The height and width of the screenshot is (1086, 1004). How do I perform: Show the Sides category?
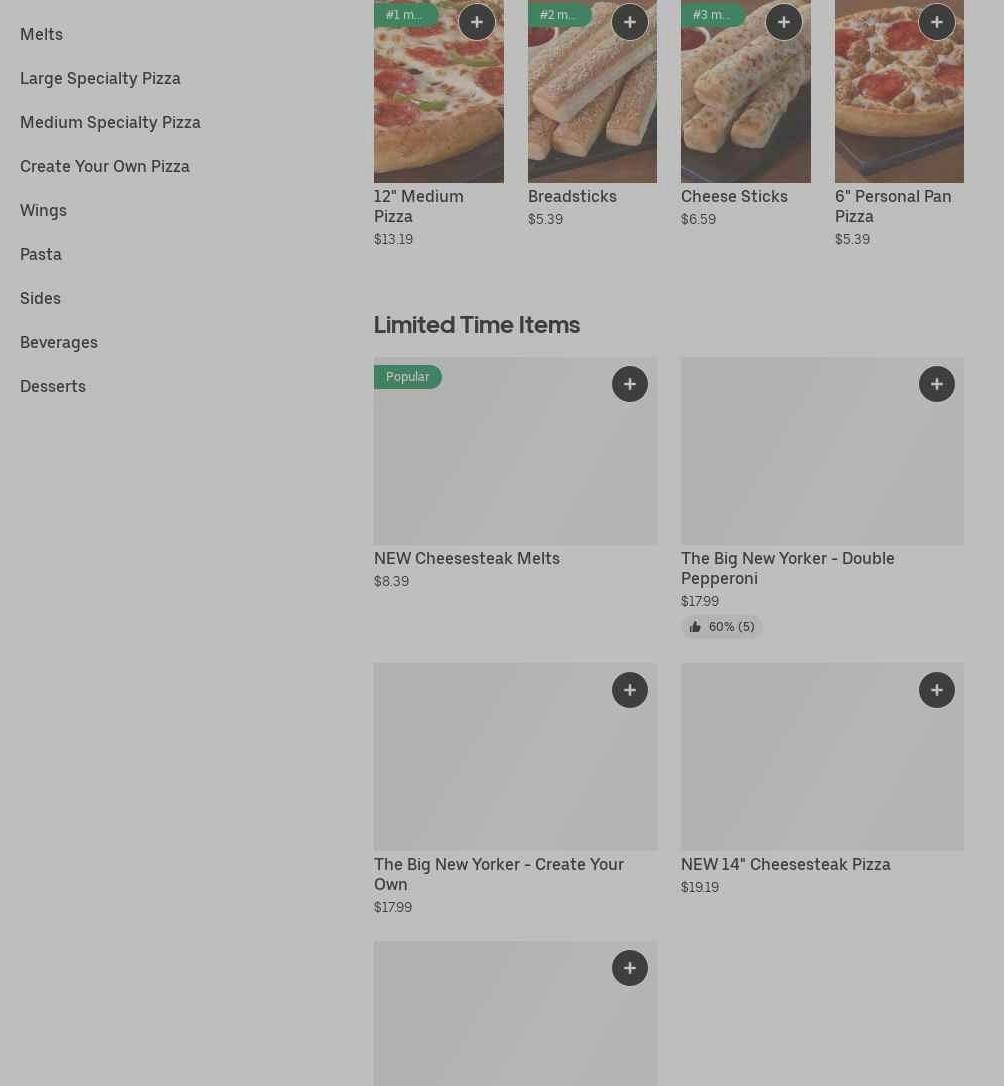click(40, 298)
